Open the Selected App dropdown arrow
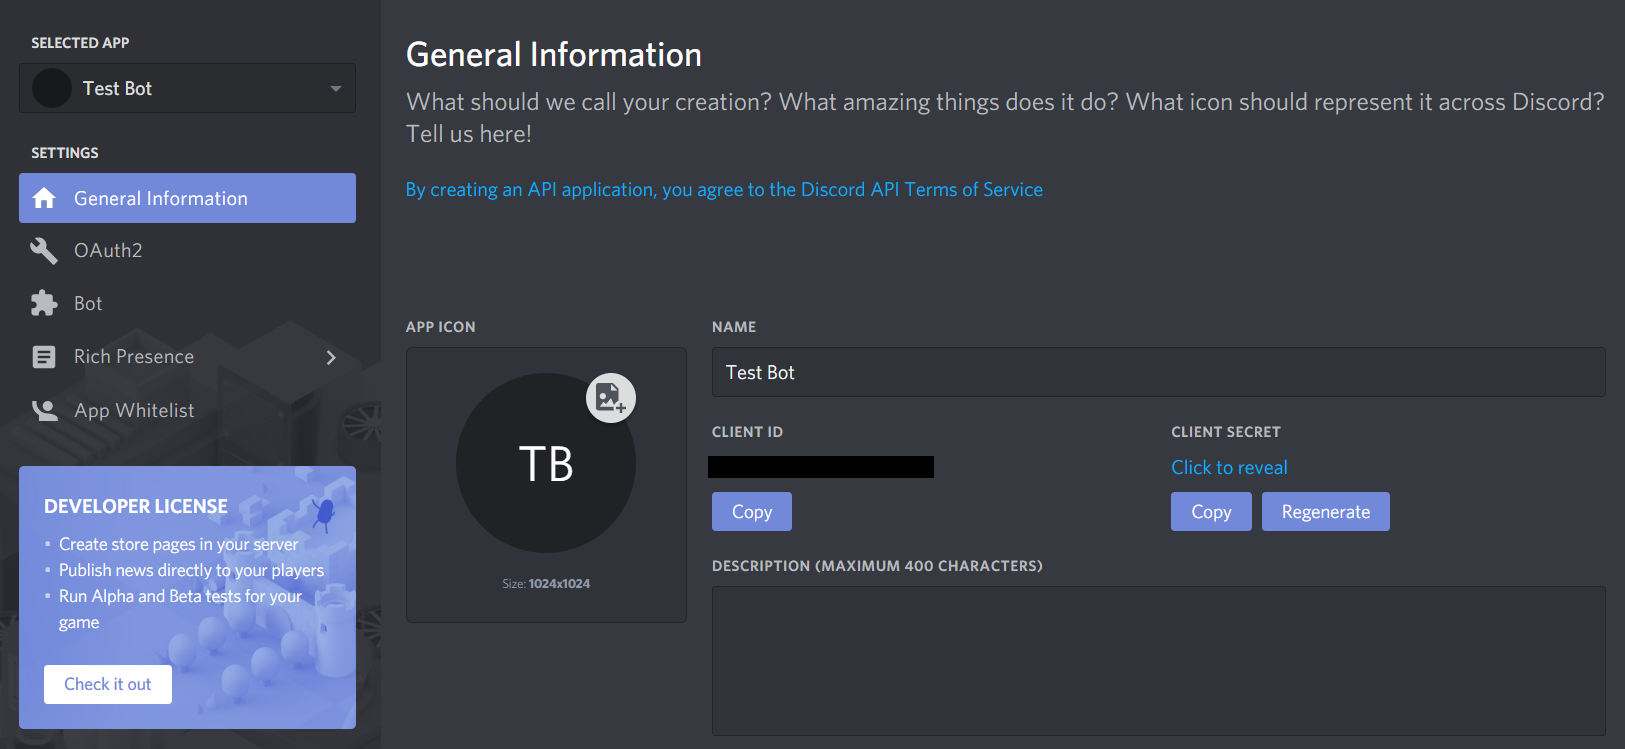This screenshot has width=1625, height=749. coord(336,89)
